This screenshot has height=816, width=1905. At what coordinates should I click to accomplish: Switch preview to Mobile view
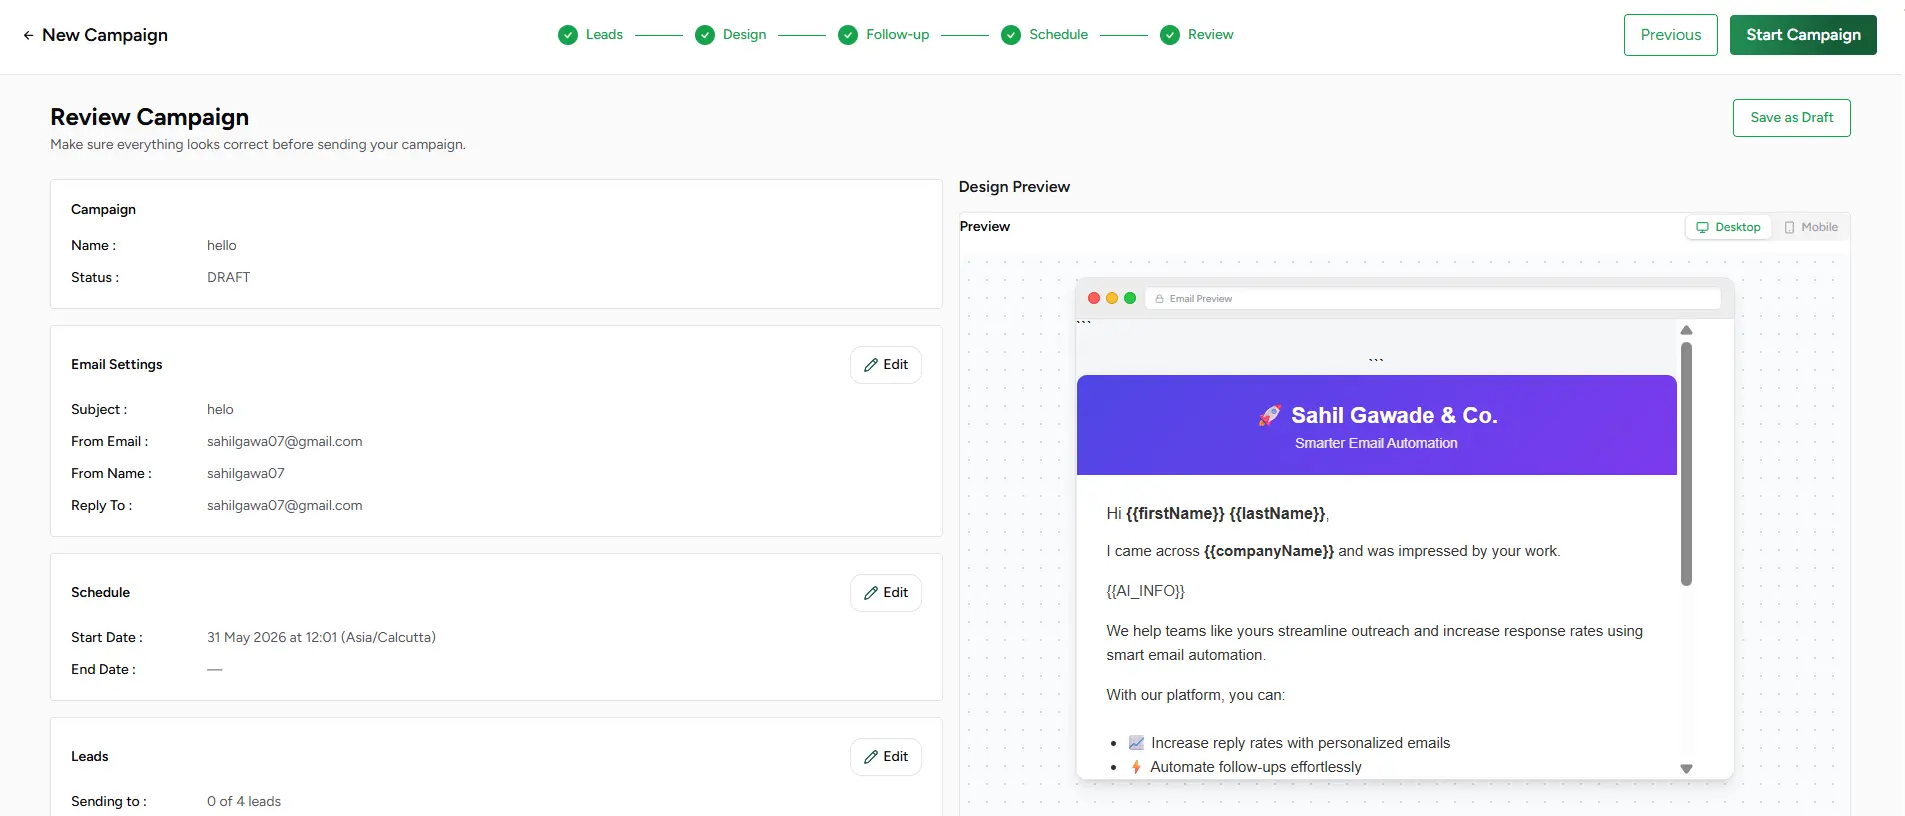(1811, 227)
